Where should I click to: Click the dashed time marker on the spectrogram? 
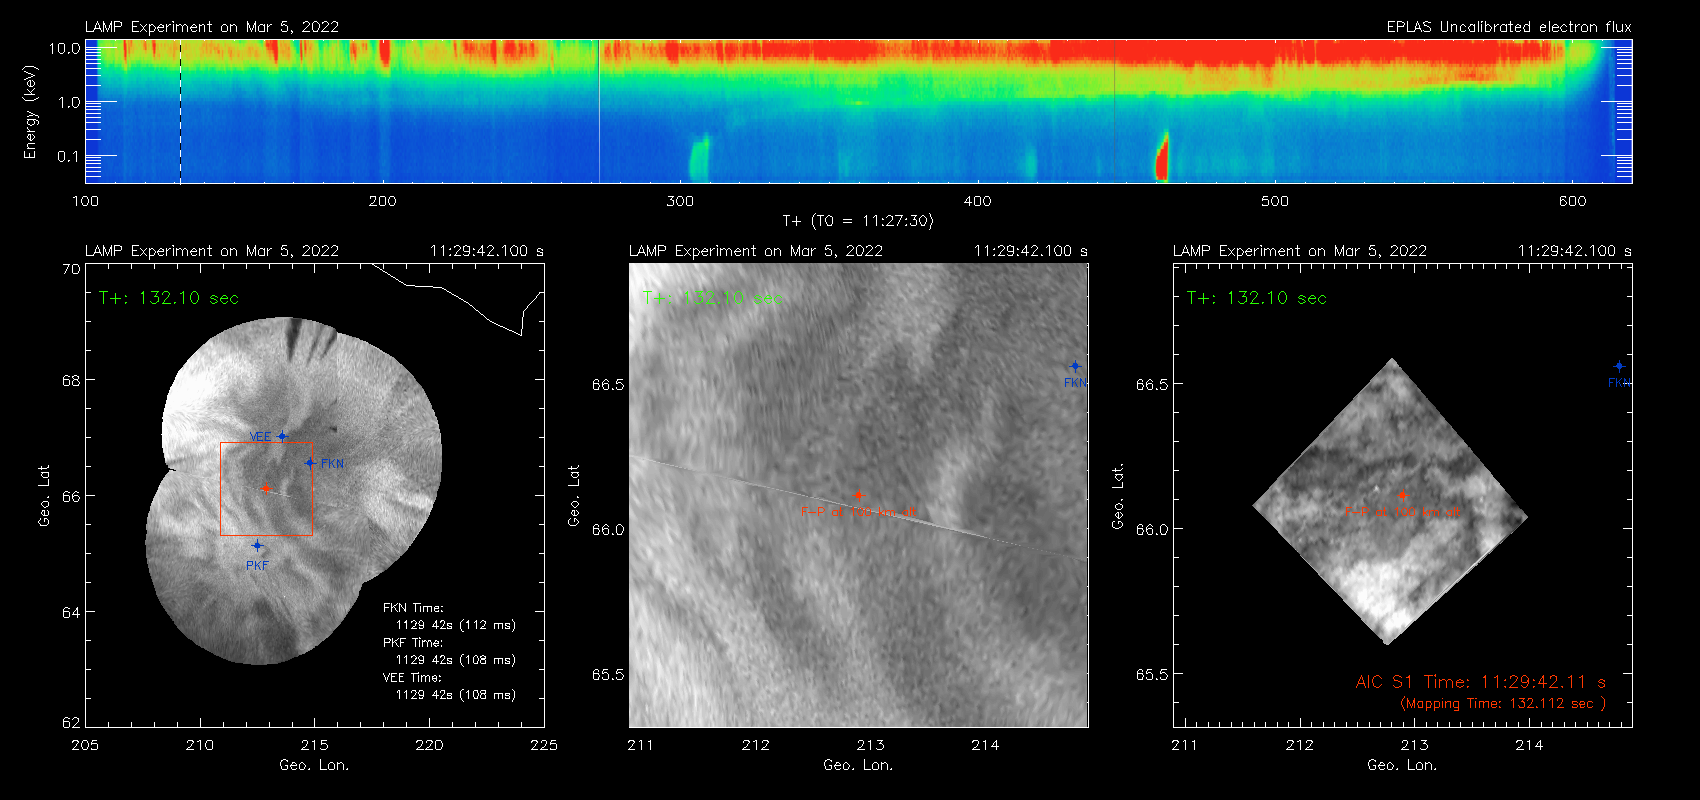(180, 111)
